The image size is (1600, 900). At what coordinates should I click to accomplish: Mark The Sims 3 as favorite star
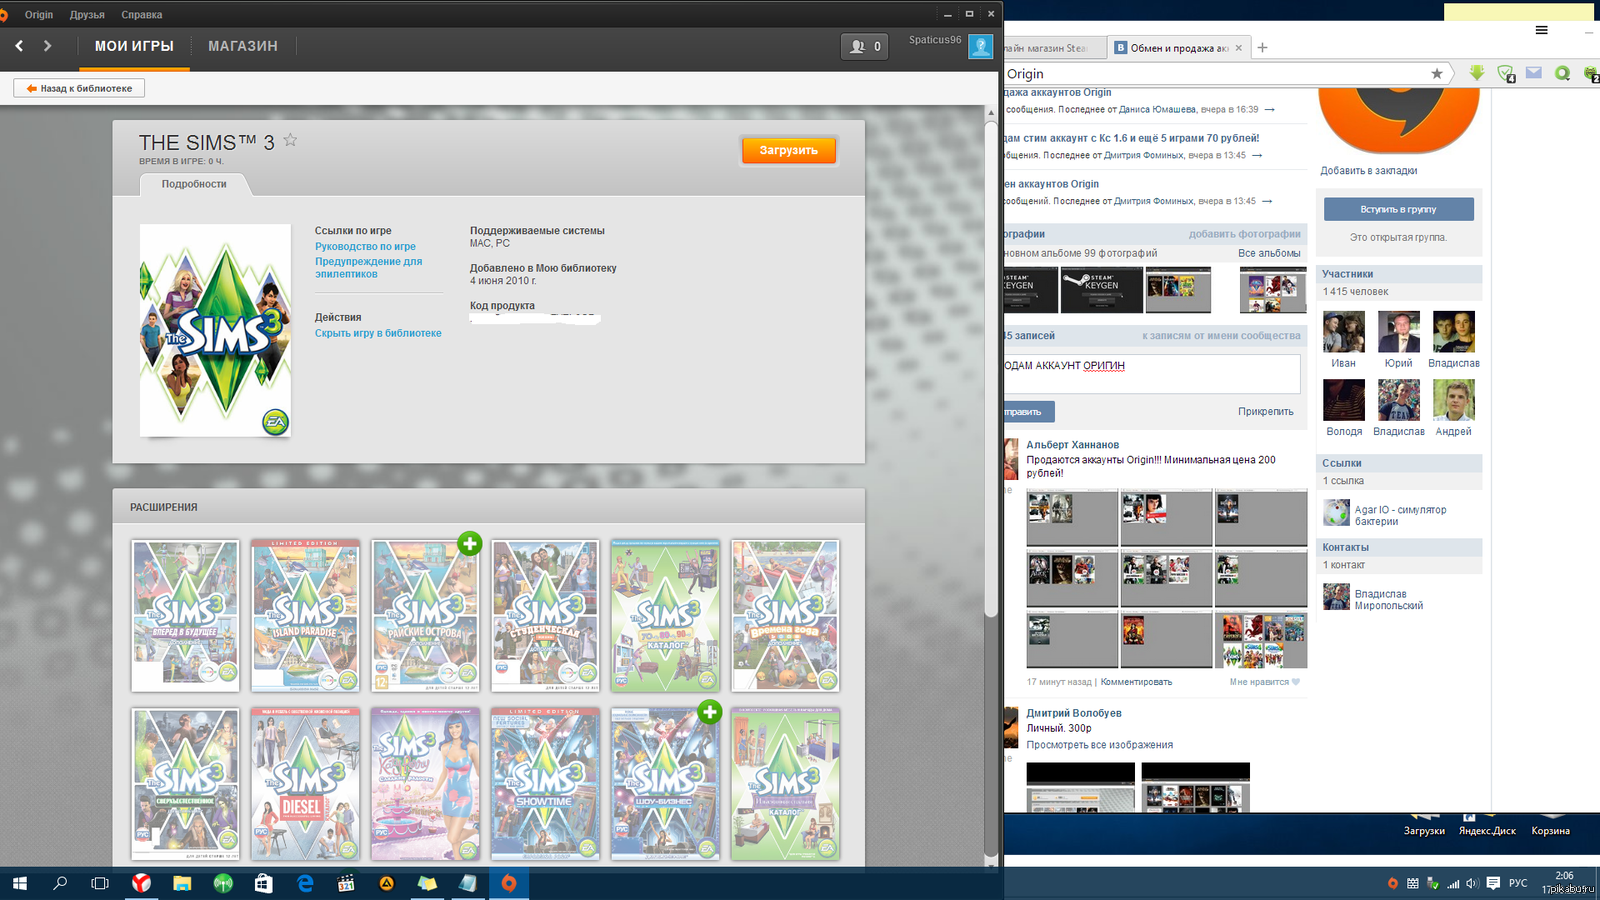tap(290, 140)
